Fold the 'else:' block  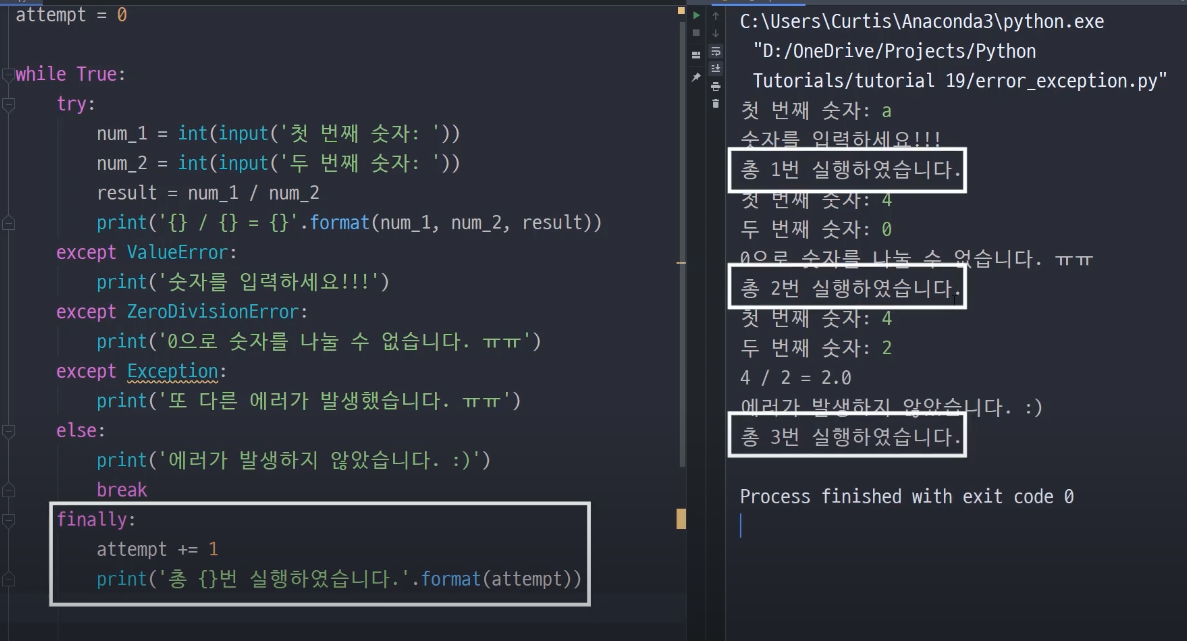pyautogui.click(x=8, y=431)
